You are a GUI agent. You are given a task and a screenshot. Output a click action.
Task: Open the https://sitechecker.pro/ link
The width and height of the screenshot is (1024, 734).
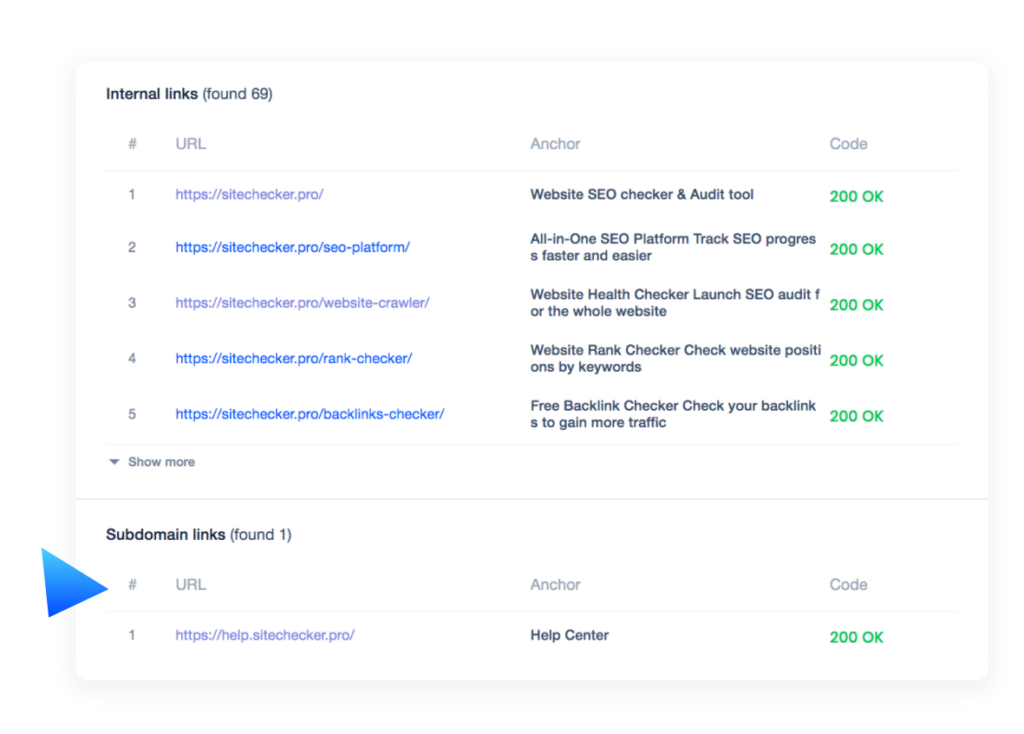(249, 195)
